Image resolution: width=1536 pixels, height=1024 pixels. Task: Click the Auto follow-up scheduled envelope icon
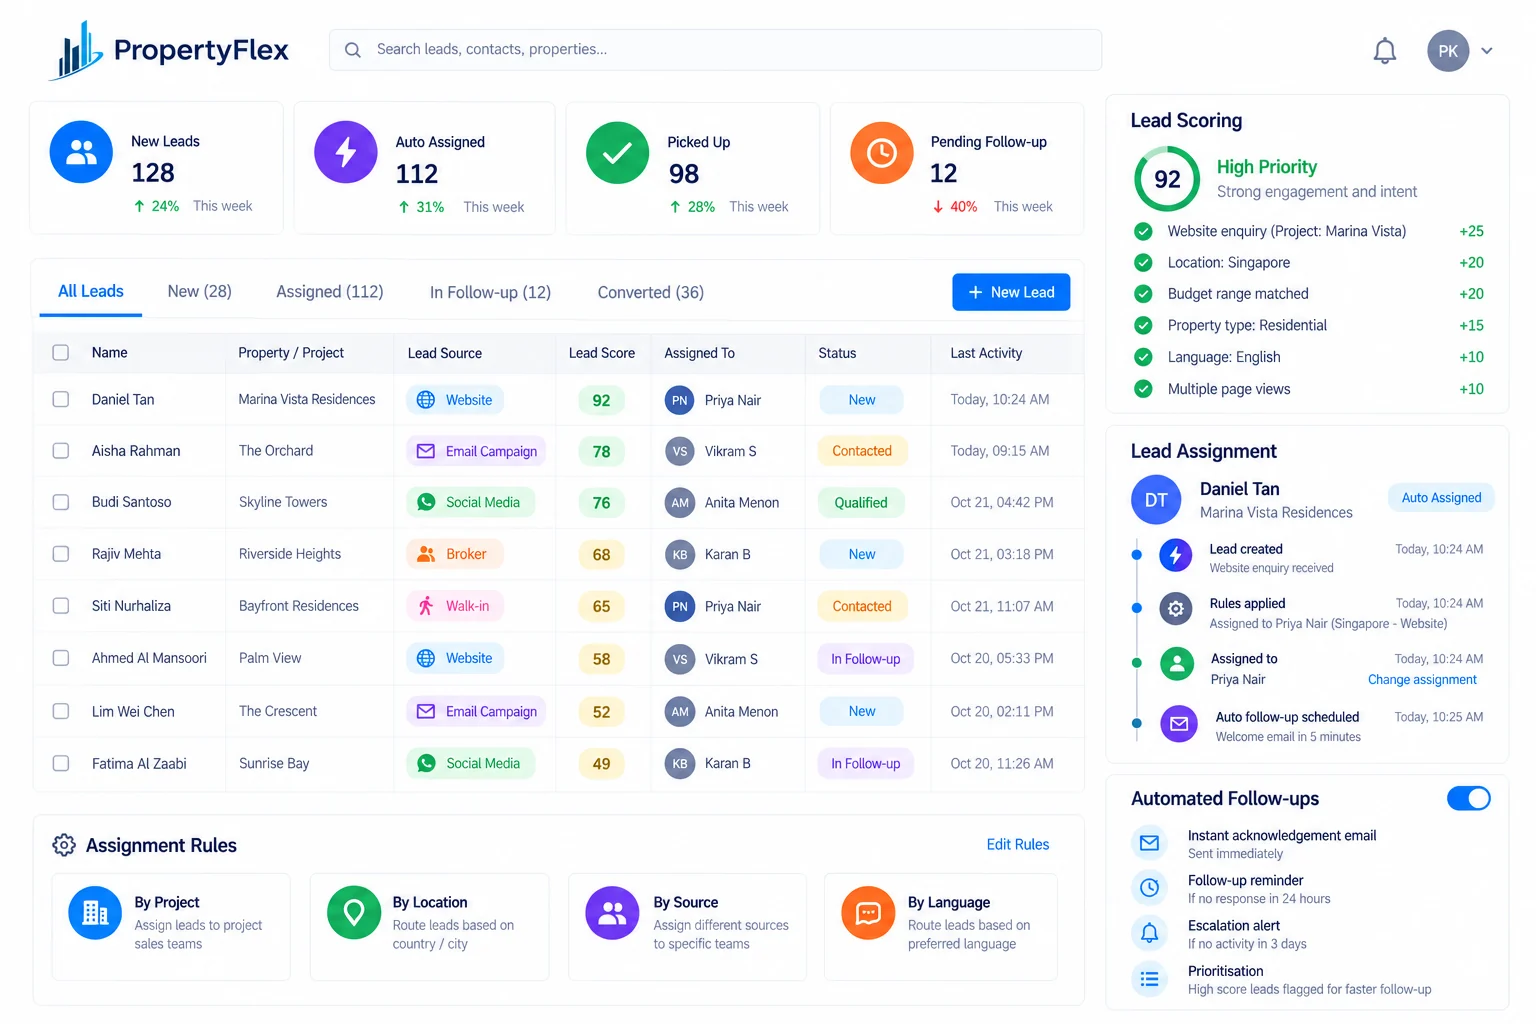tap(1179, 724)
